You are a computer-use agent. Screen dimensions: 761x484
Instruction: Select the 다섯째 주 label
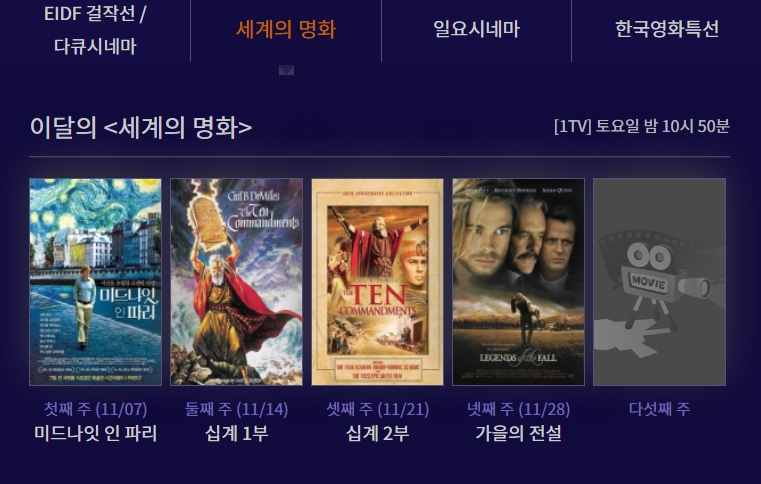(x=660, y=409)
